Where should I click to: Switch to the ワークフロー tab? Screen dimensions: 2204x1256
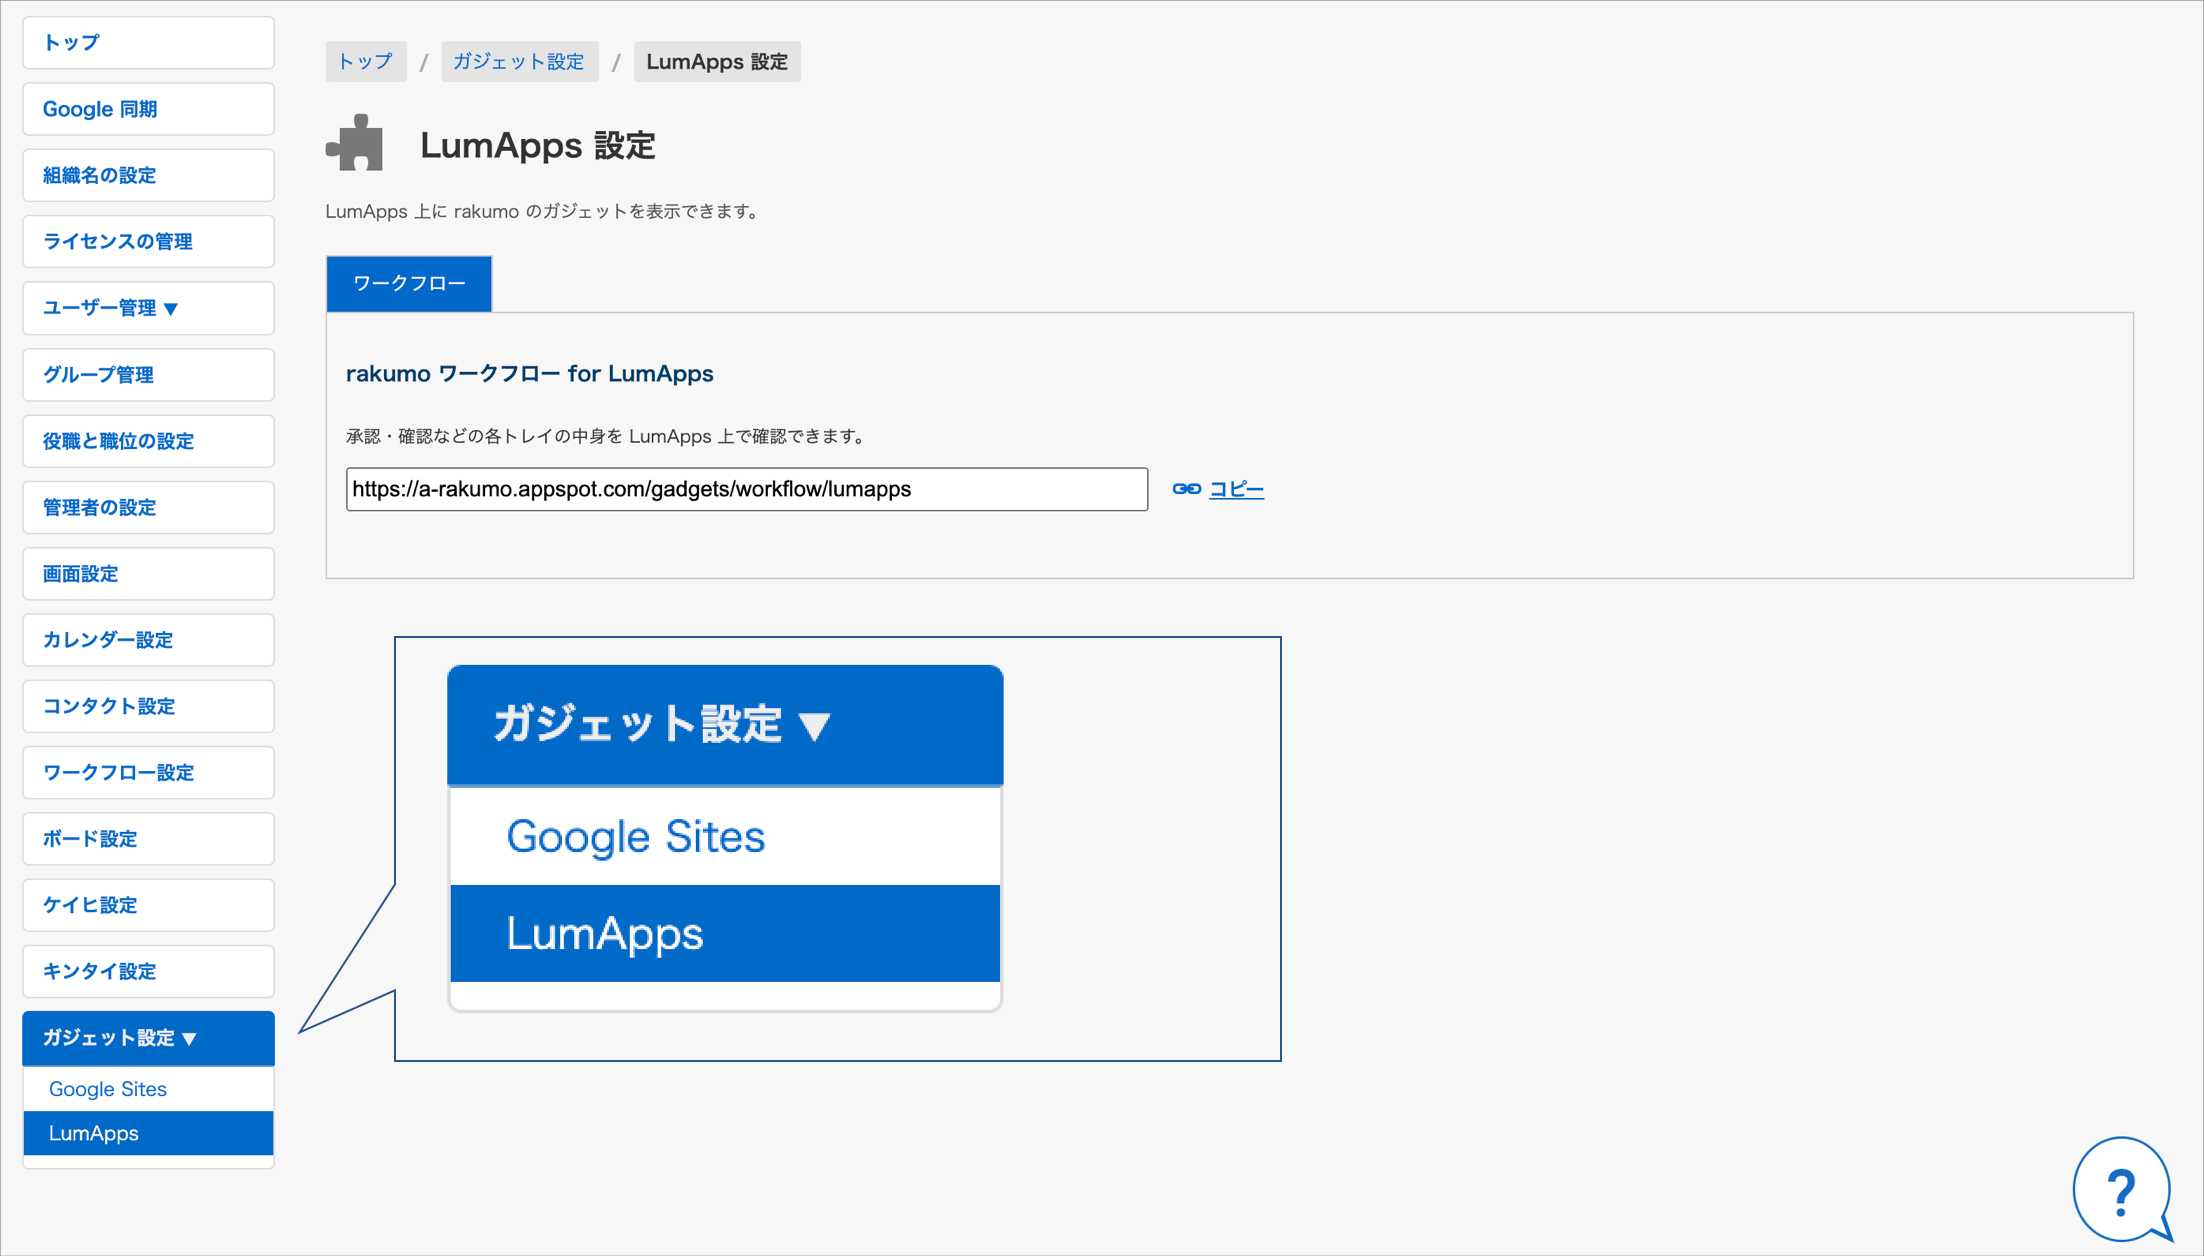409,284
